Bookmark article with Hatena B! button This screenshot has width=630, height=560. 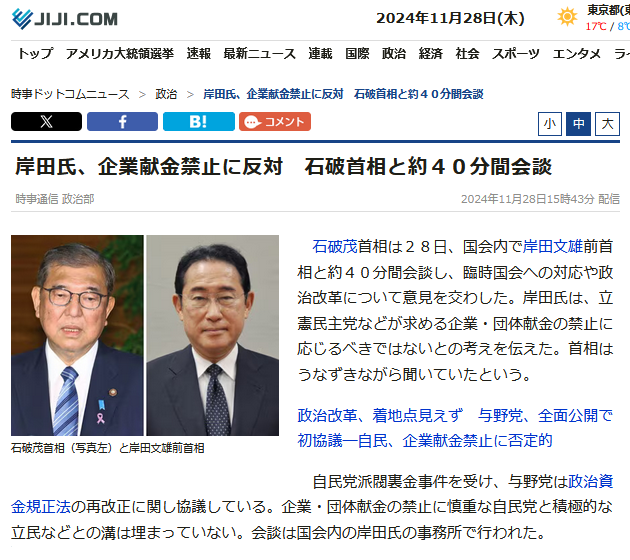(x=198, y=122)
